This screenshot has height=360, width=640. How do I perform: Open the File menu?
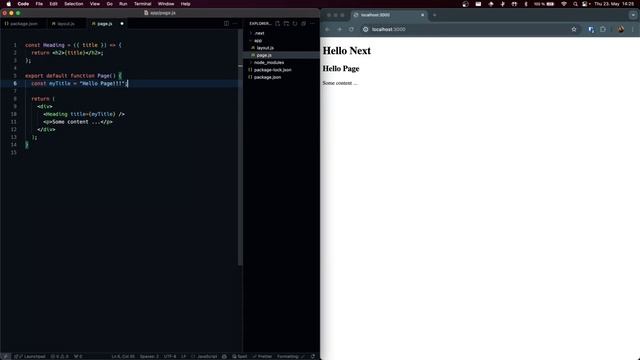point(39,4)
